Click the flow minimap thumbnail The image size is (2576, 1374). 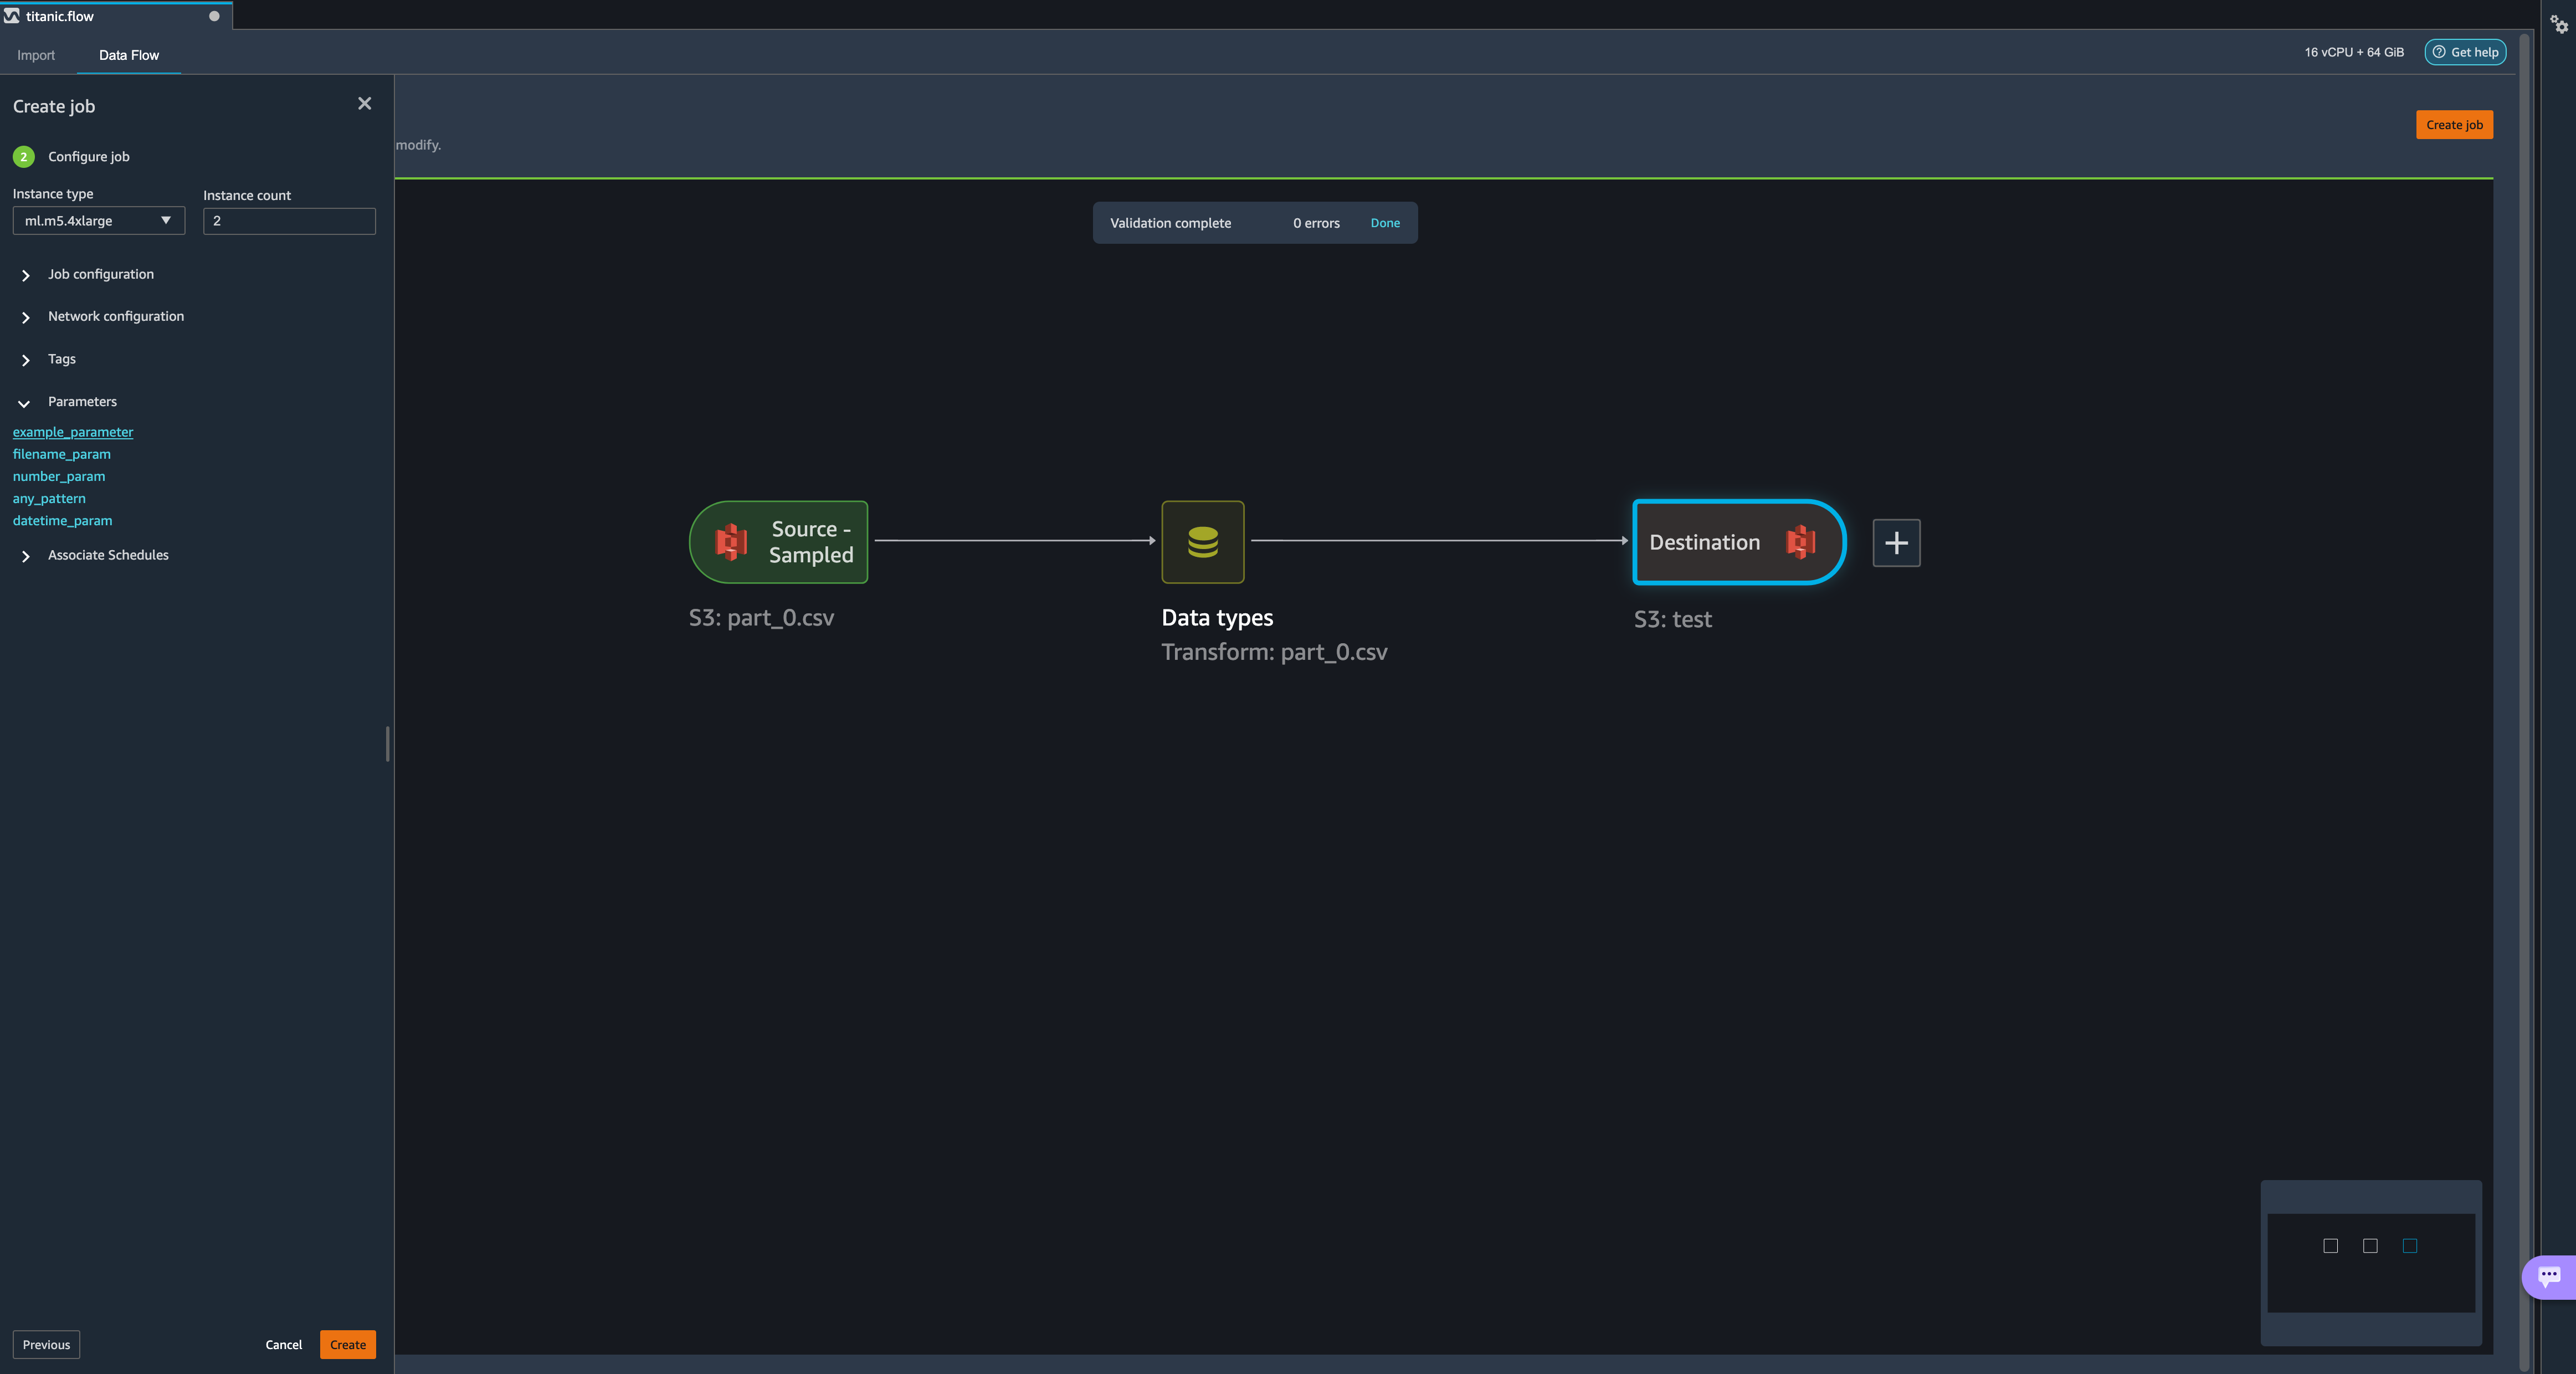(2370, 1262)
